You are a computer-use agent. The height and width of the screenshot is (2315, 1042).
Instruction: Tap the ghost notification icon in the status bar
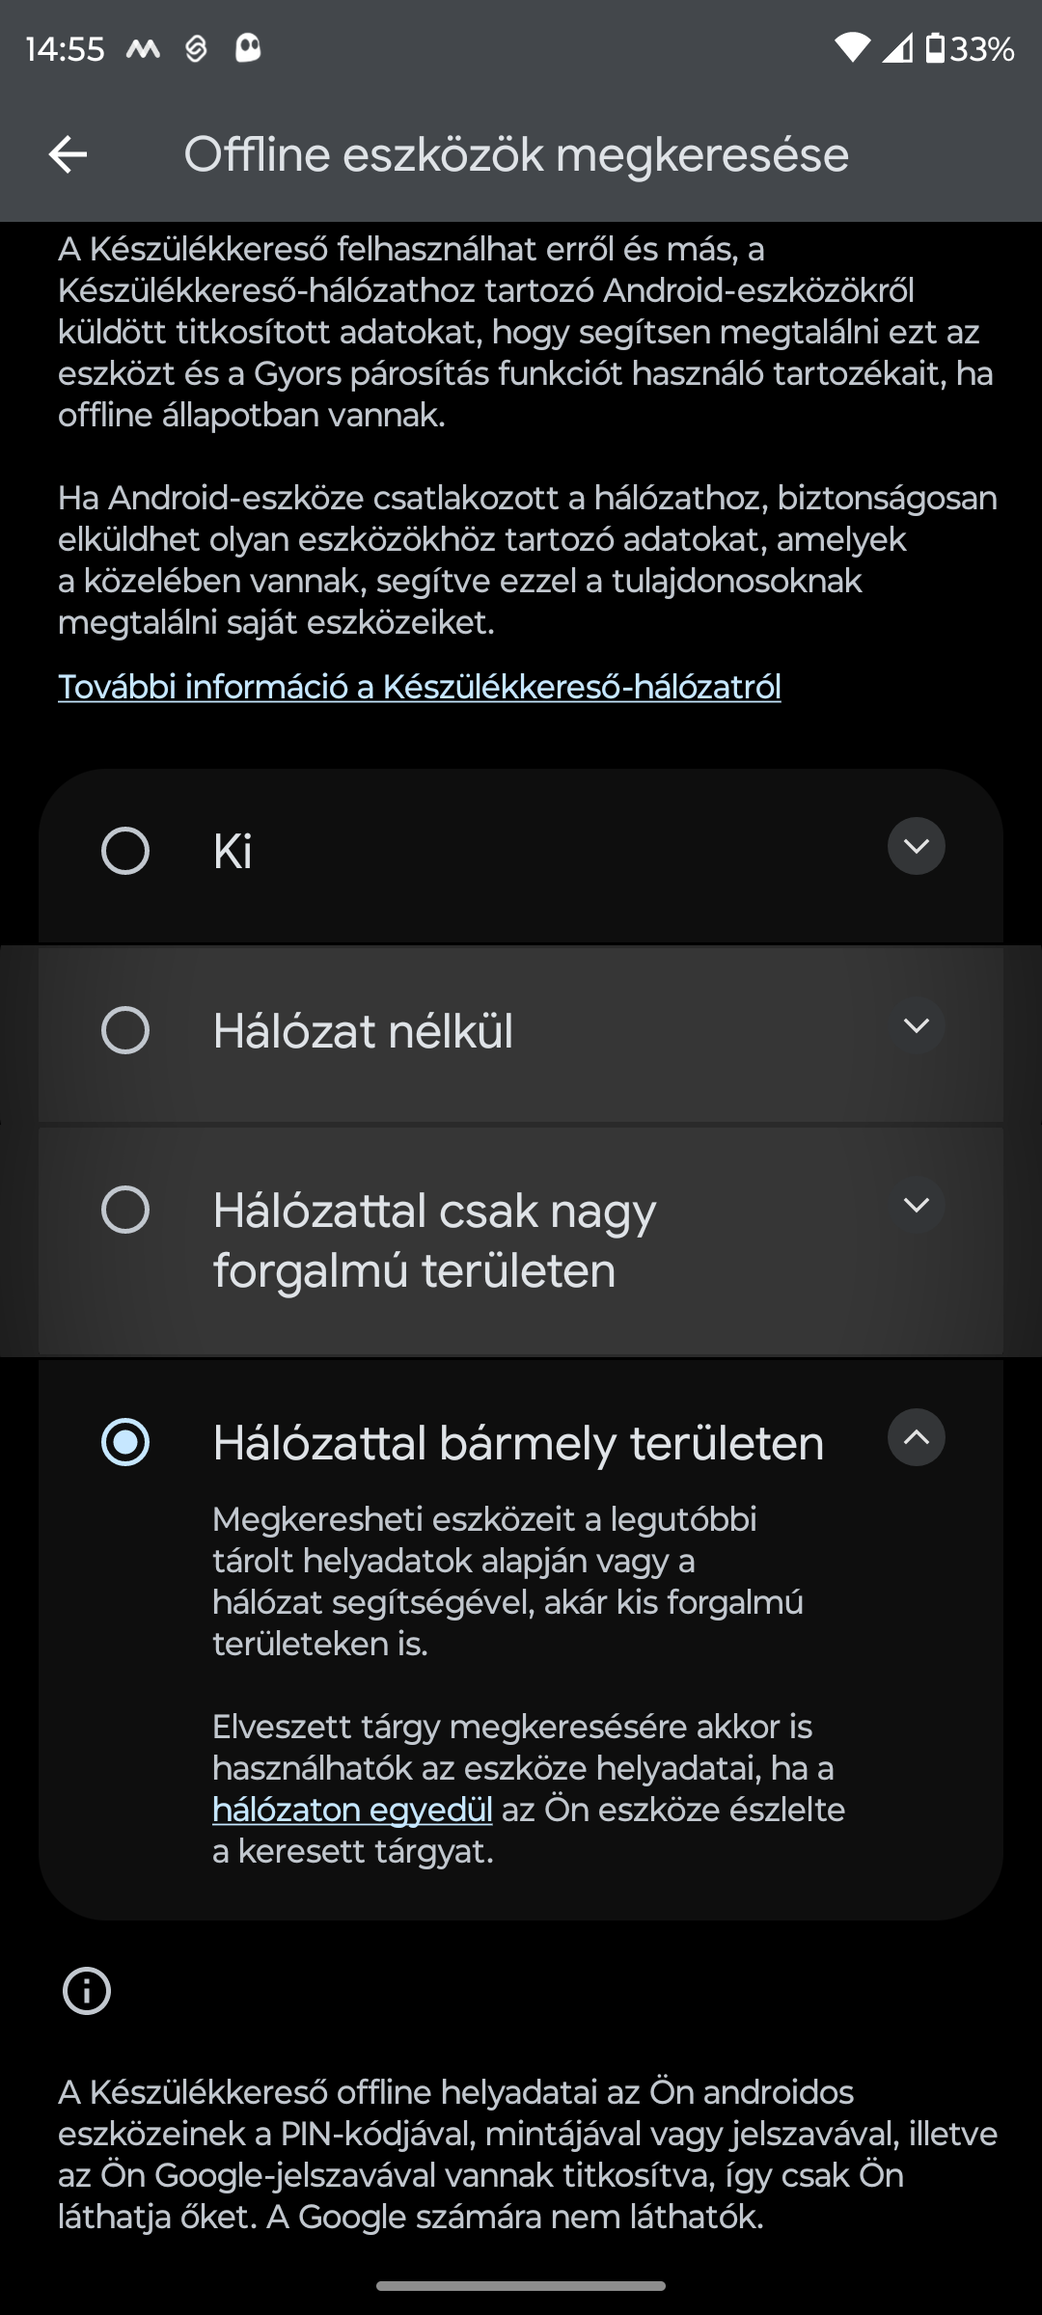(248, 47)
